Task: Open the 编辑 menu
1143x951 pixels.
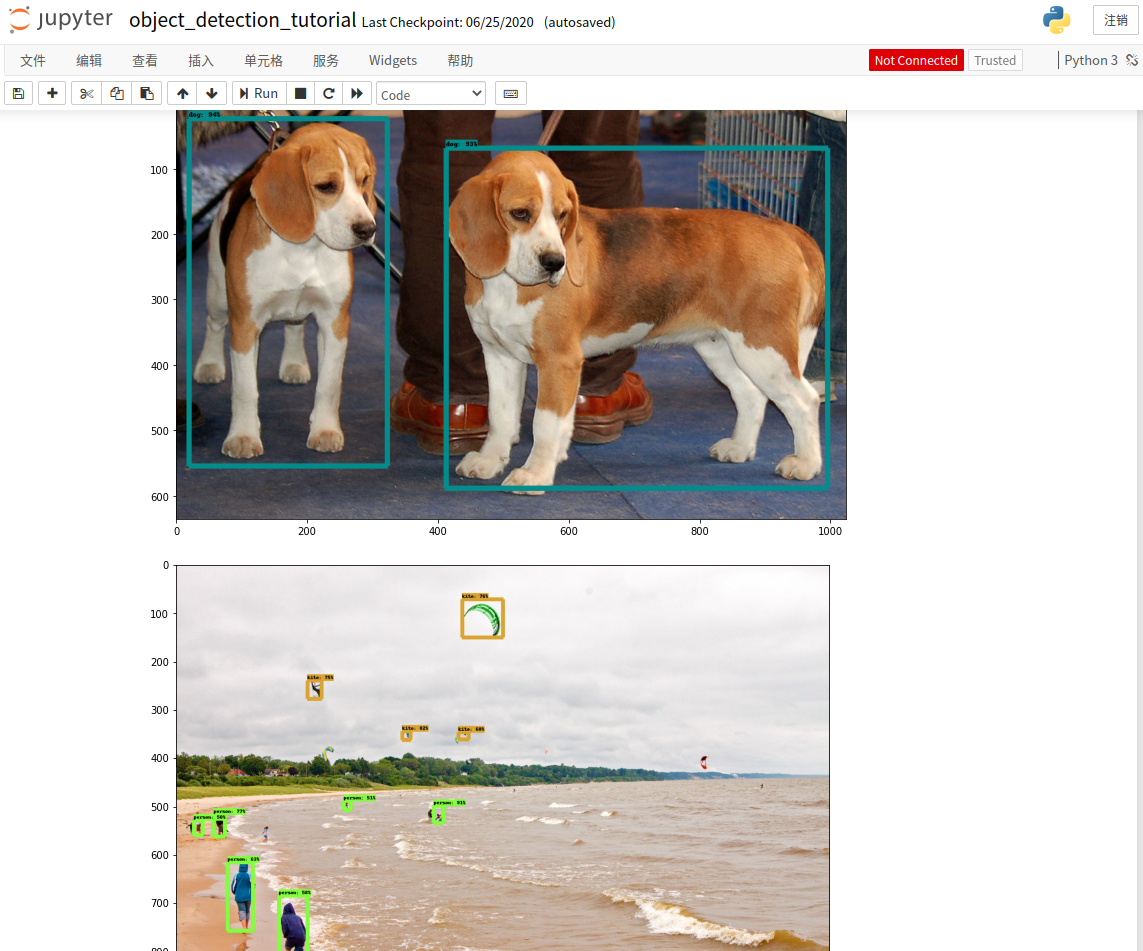Action: 89,60
